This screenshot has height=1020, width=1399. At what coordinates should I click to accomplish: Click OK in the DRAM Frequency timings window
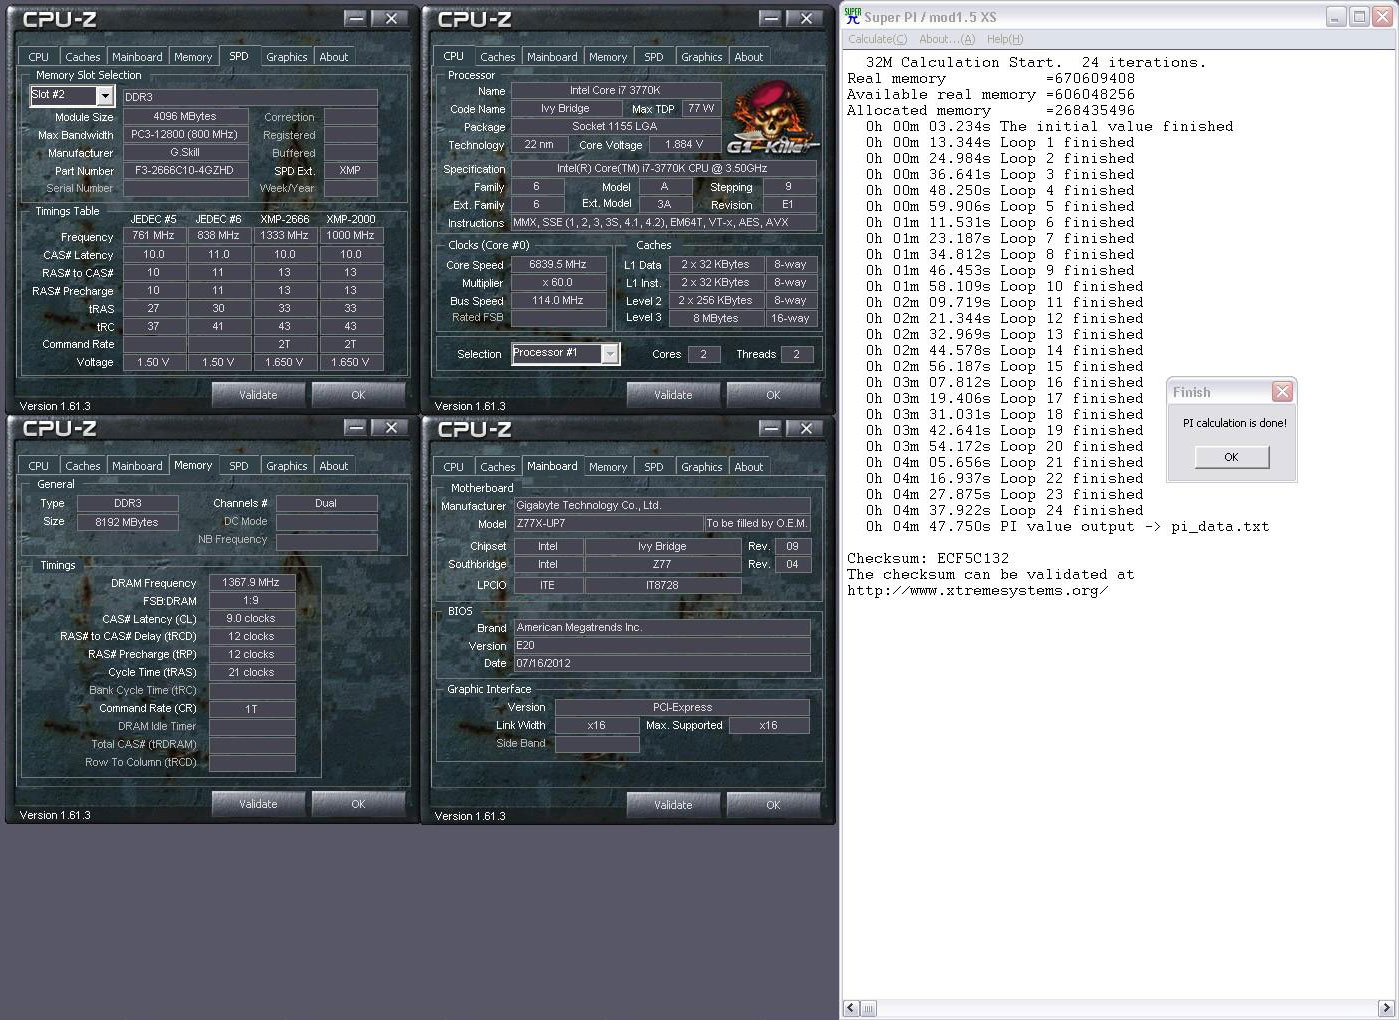point(358,804)
